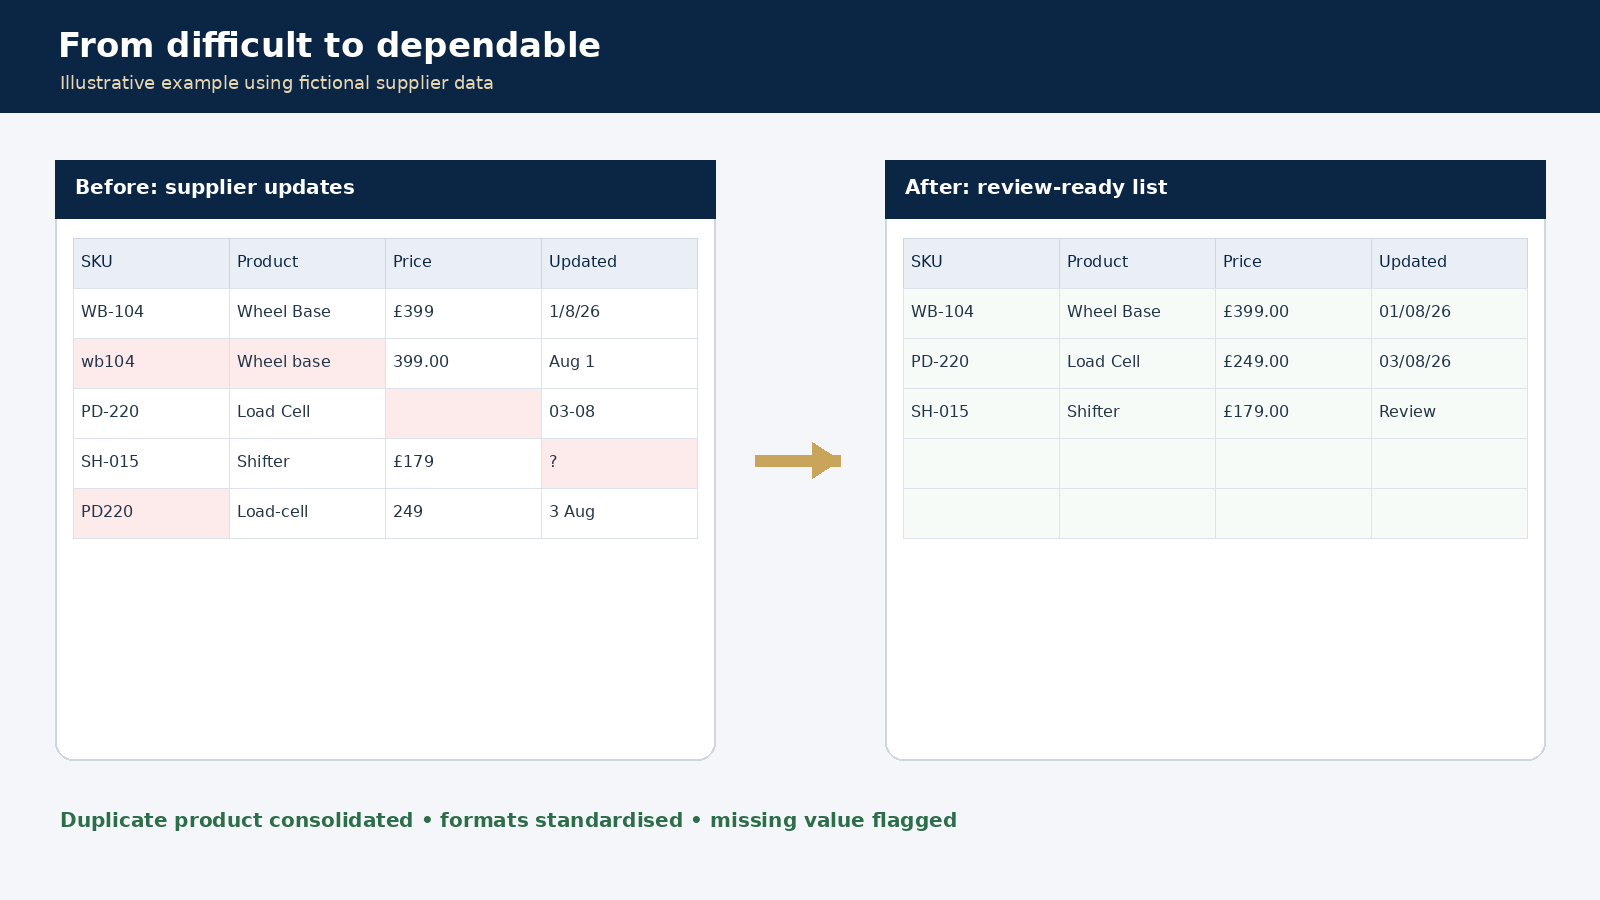Select the '£399' price in Before table
Viewport: 1600px width, 900px height.
pyautogui.click(x=463, y=313)
